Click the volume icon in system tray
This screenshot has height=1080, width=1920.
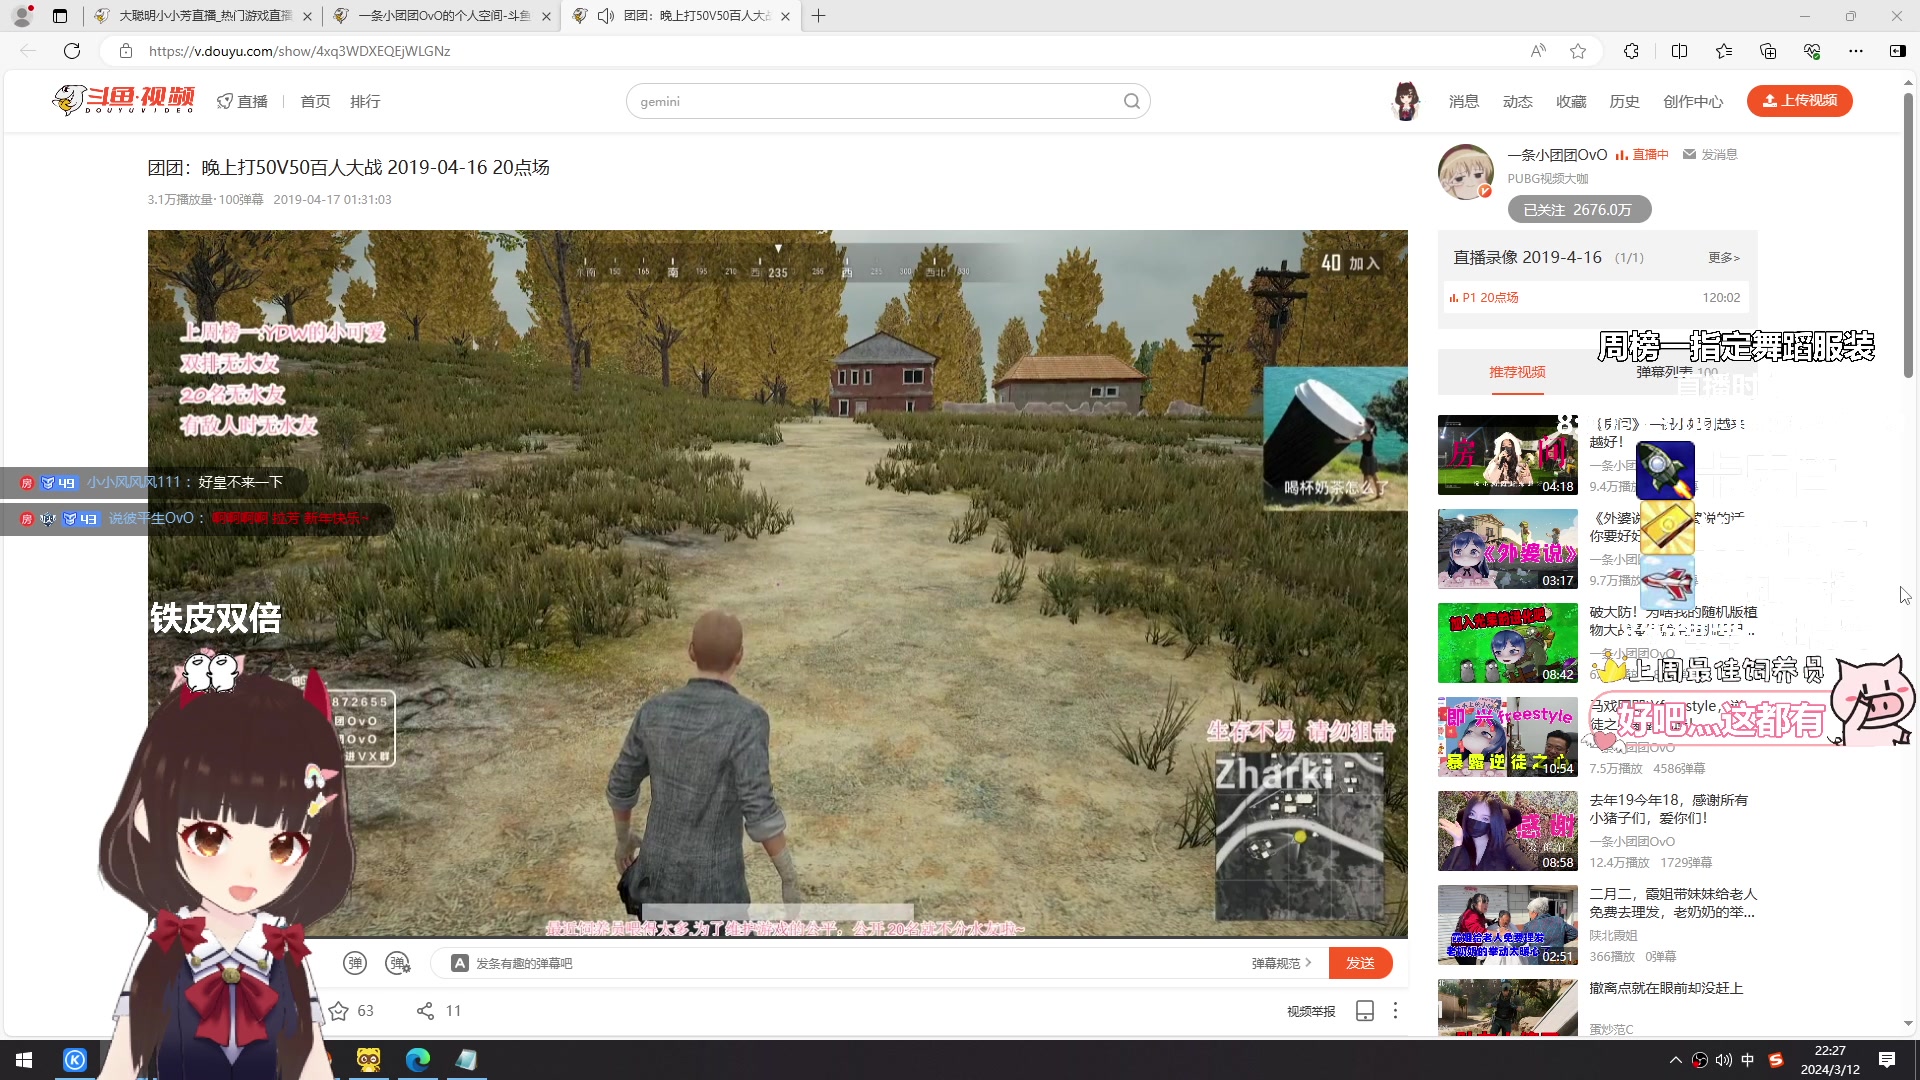(1723, 1060)
